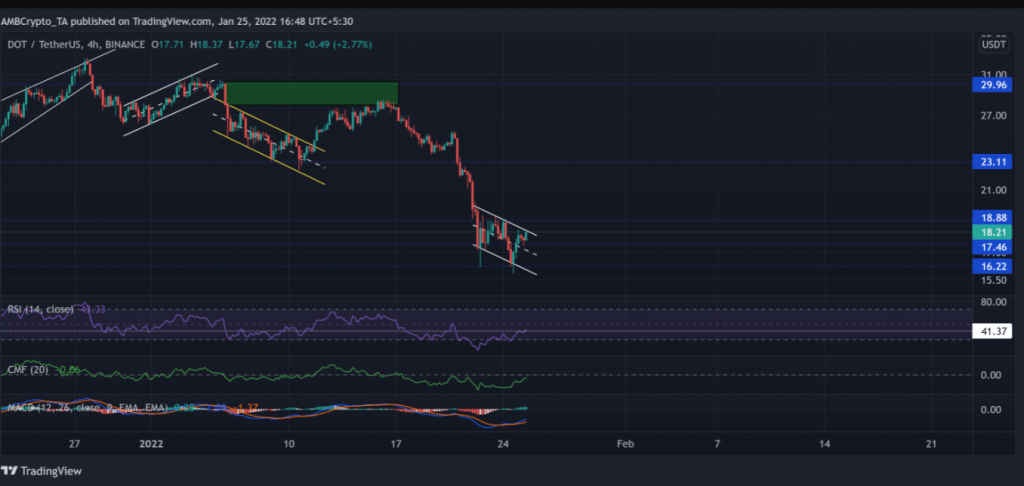This screenshot has height=486, width=1024.
Task: Click the 2022 date label on time axis
Action: (152, 444)
